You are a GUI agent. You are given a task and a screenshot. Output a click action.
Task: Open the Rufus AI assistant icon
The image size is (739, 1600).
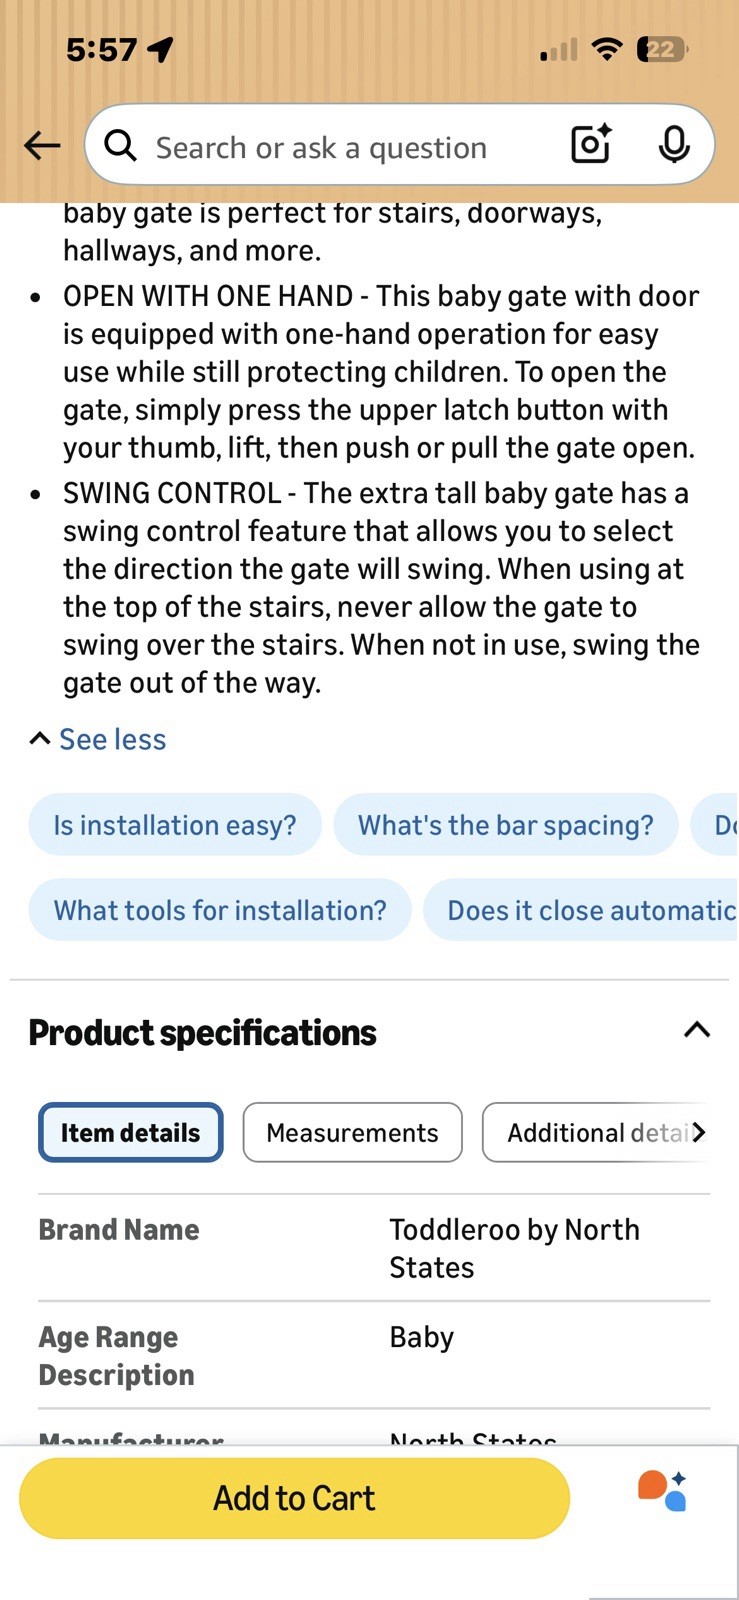coord(662,1490)
